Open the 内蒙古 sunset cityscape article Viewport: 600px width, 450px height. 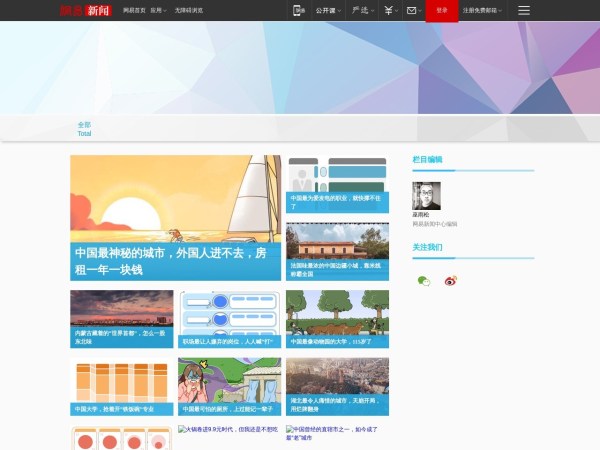[121, 319]
